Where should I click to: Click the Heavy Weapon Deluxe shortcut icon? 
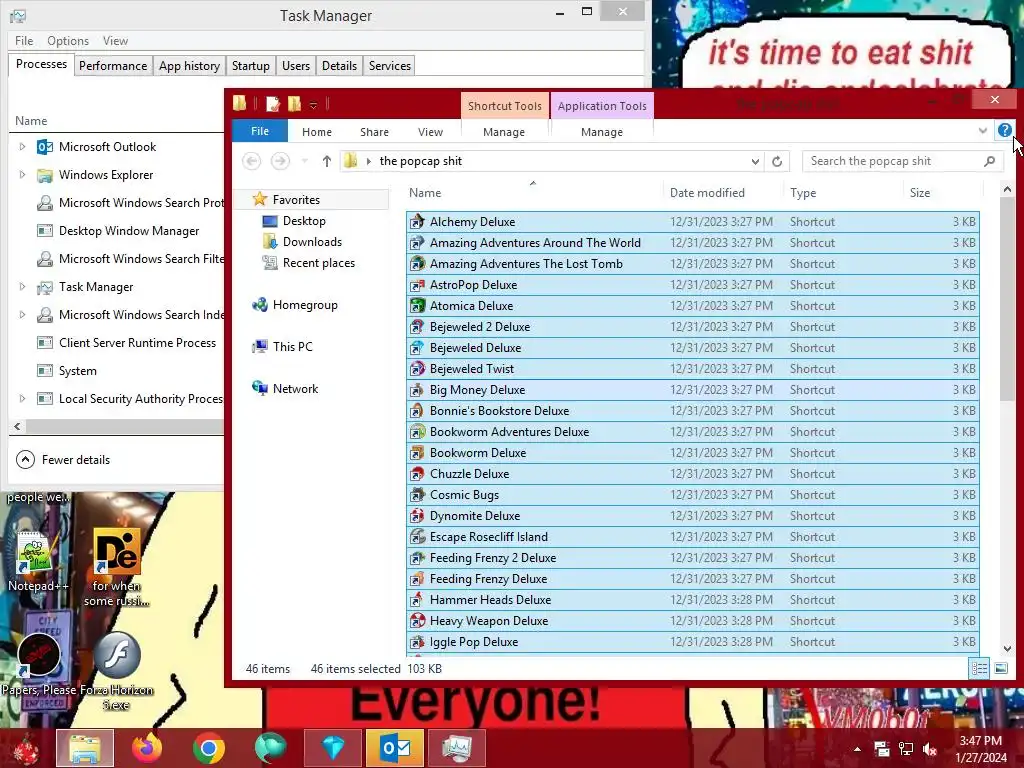[417, 621]
